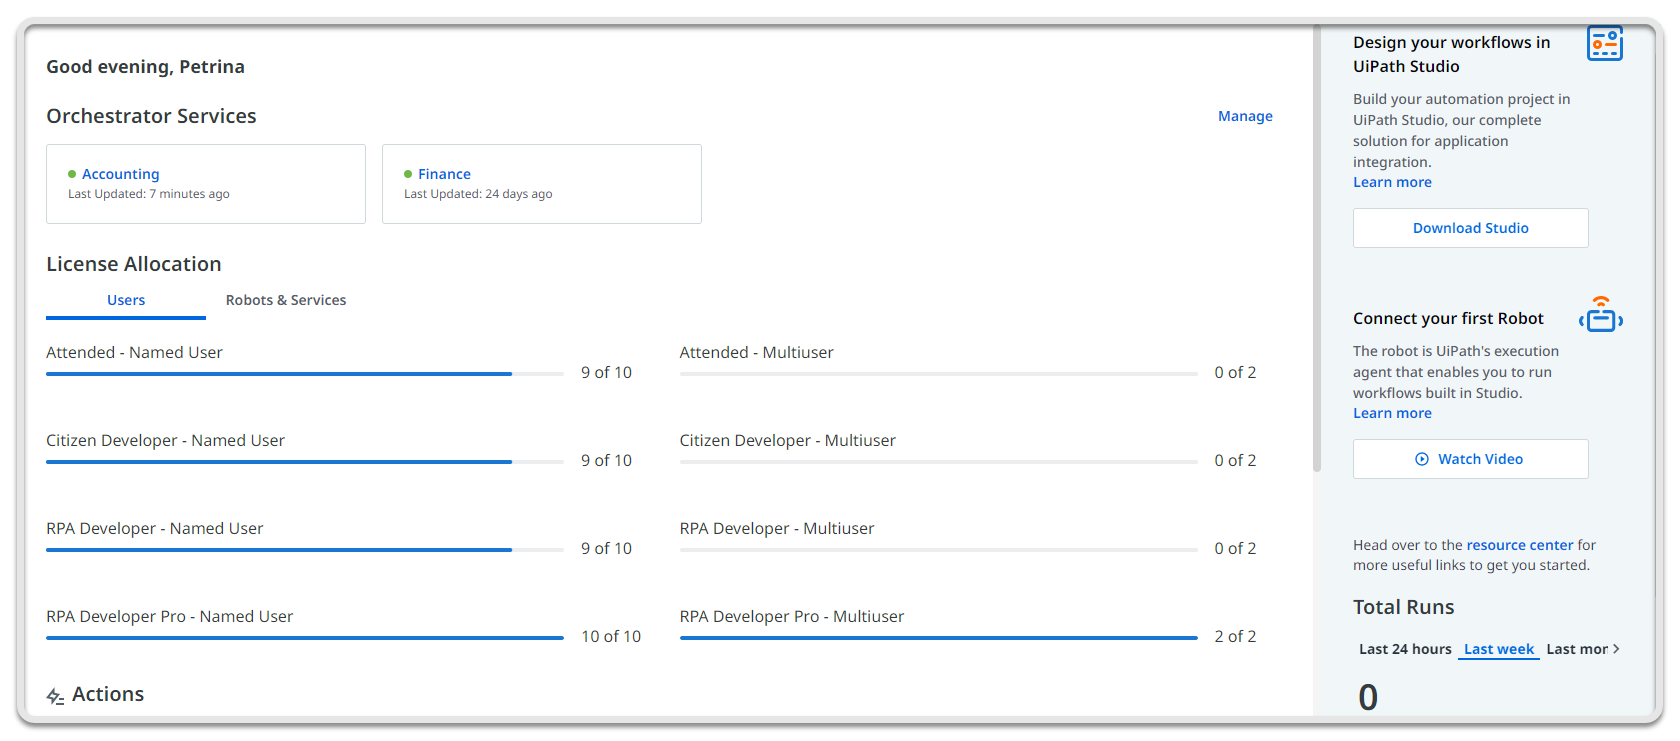The image size is (1680, 741).
Task: Click the 'Total Runs' heading
Action: (1403, 607)
